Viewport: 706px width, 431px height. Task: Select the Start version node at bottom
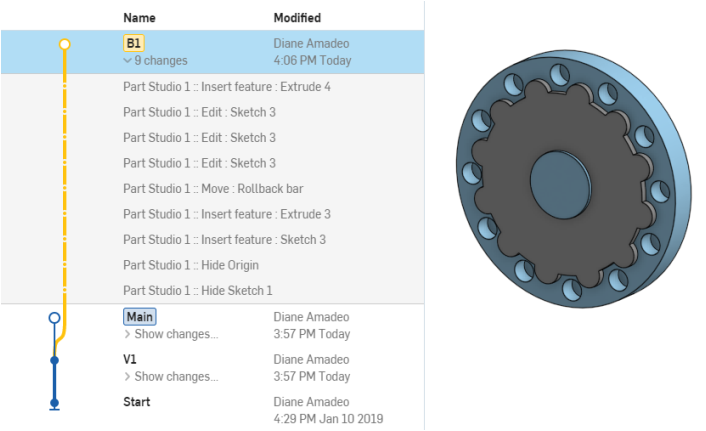54,403
